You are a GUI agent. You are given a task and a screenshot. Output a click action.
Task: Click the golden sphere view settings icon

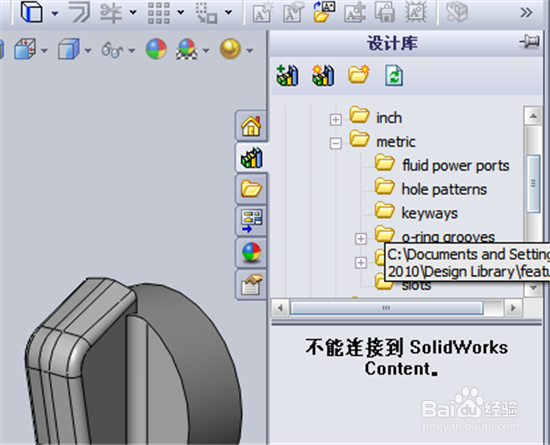[230, 49]
